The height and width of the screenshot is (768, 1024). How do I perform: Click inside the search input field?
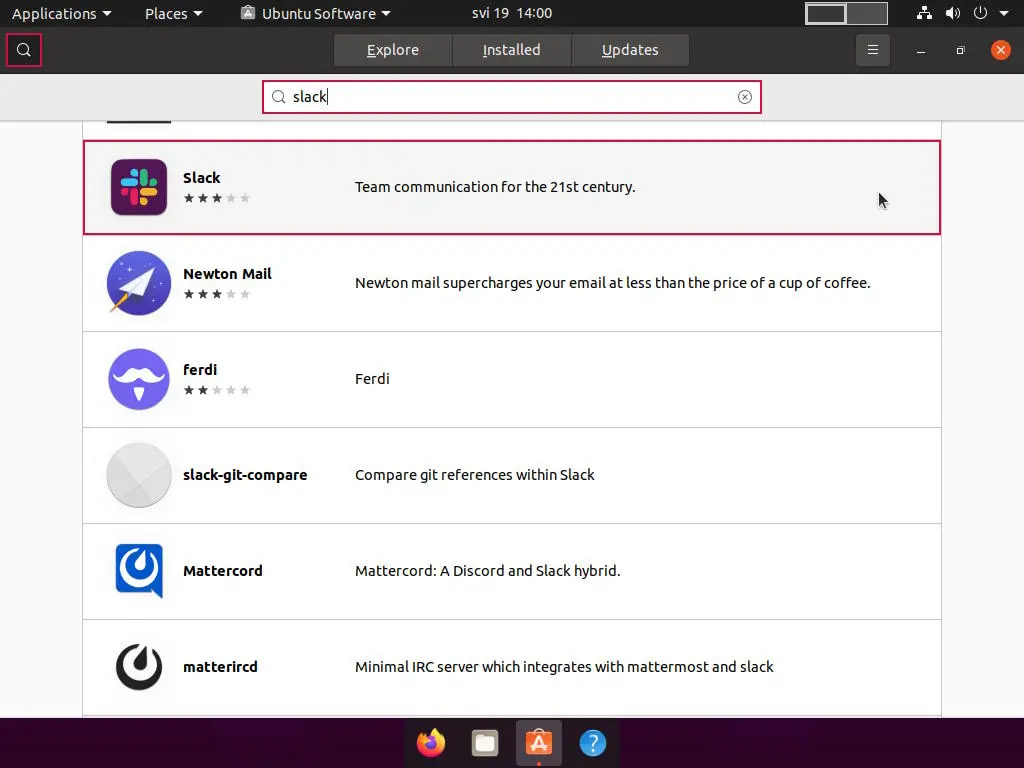point(511,97)
